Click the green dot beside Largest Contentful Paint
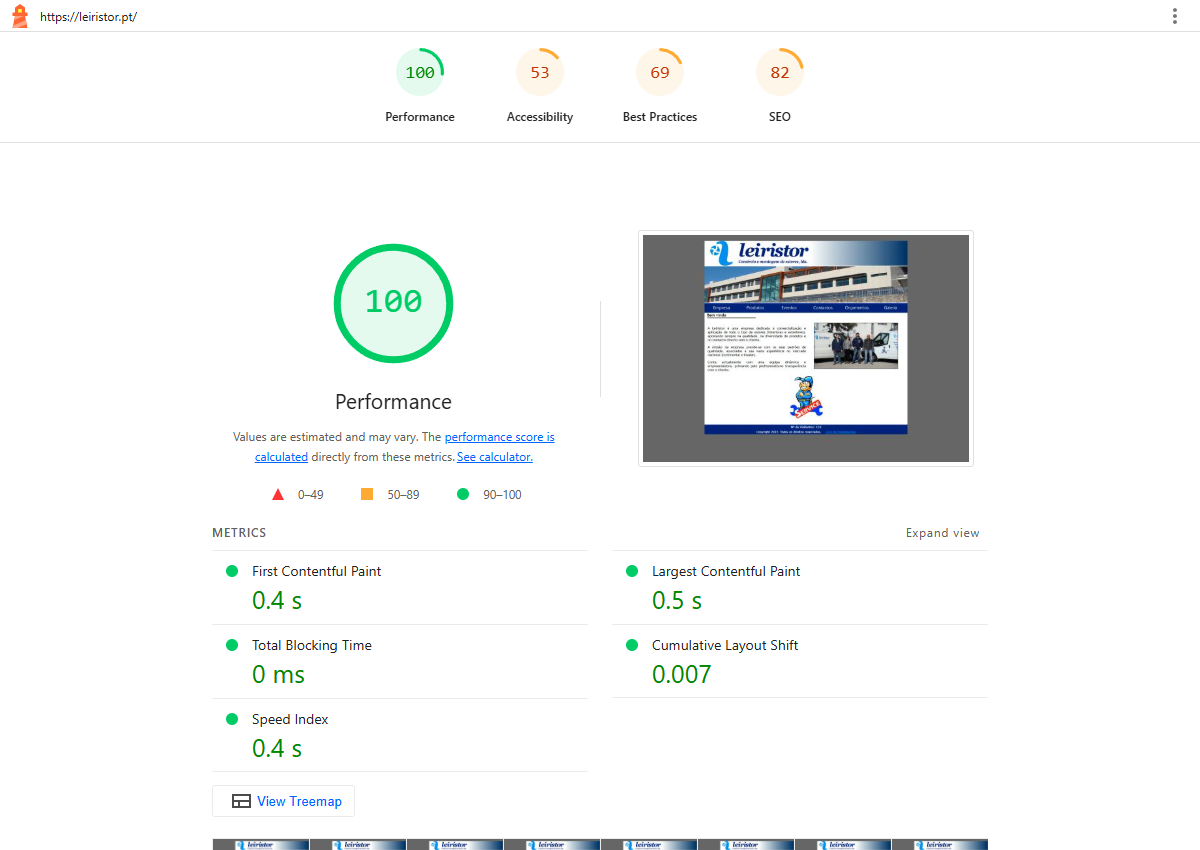The width and height of the screenshot is (1200, 850). click(x=632, y=571)
